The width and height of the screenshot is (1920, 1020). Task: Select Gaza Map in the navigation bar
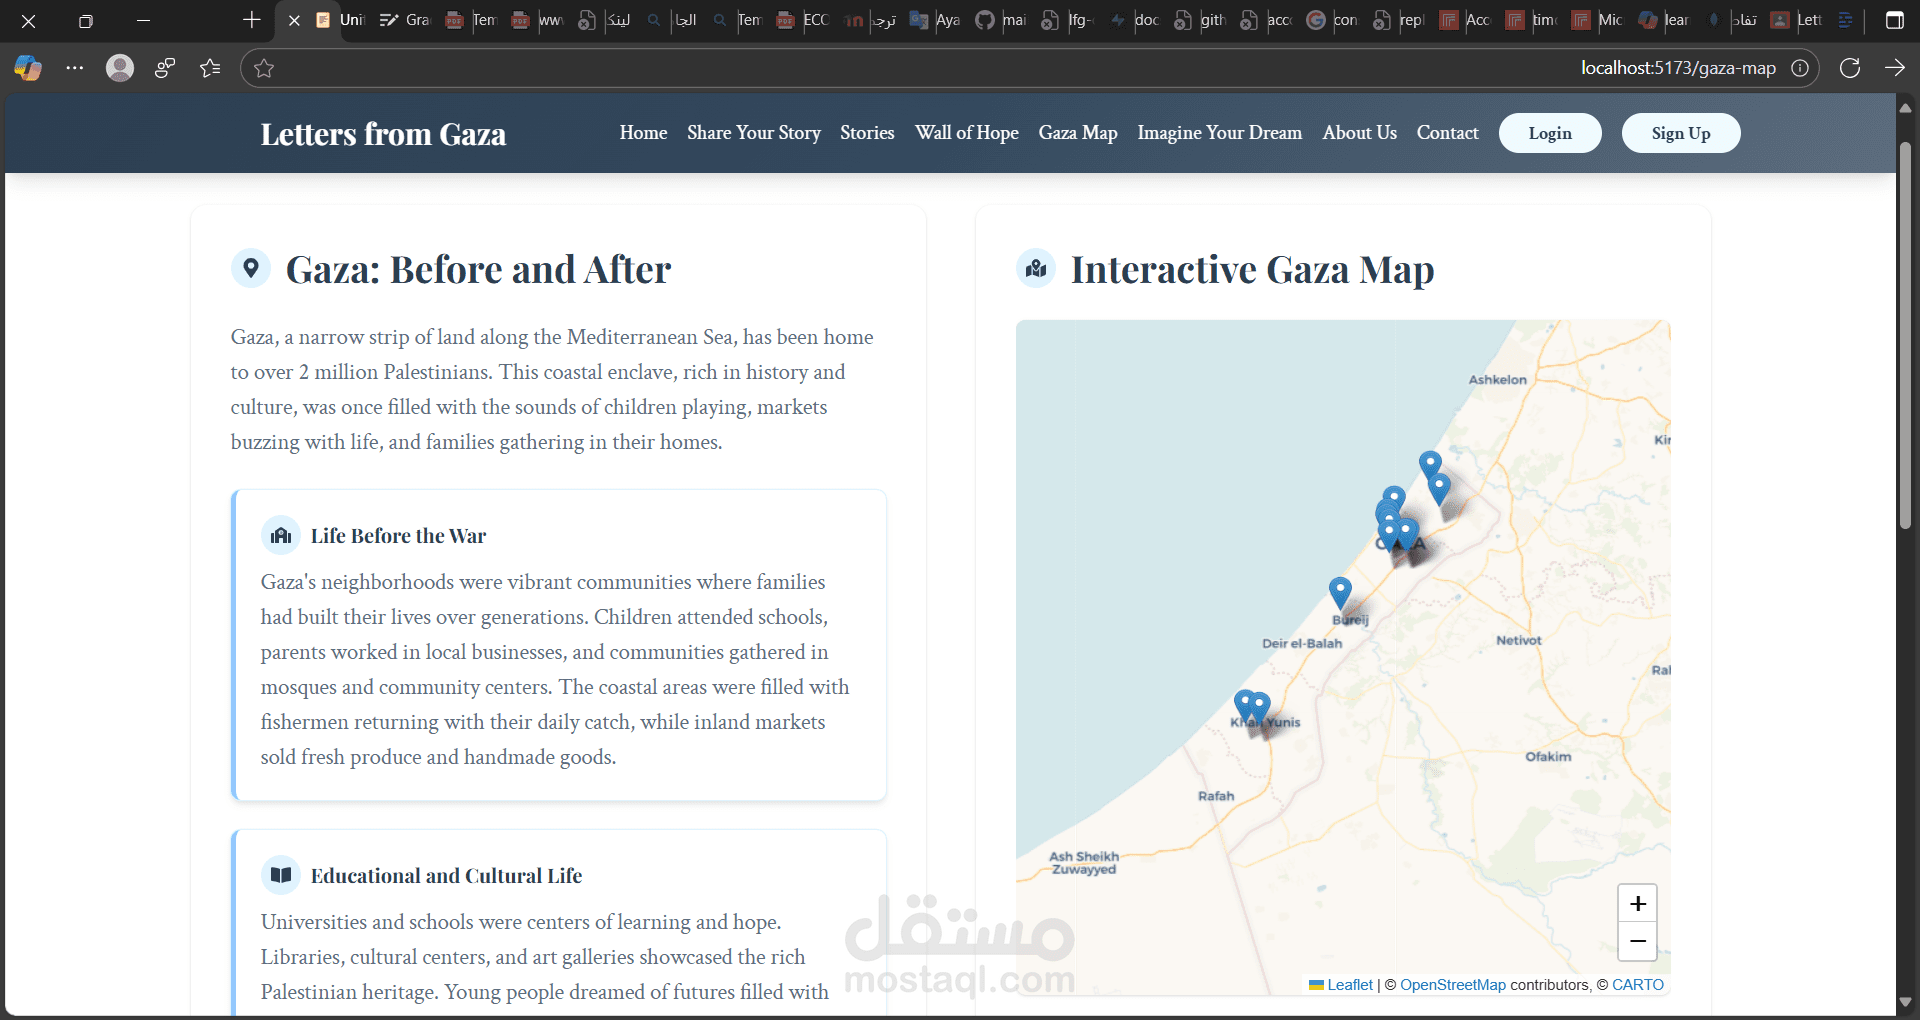(x=1078, y=133)
